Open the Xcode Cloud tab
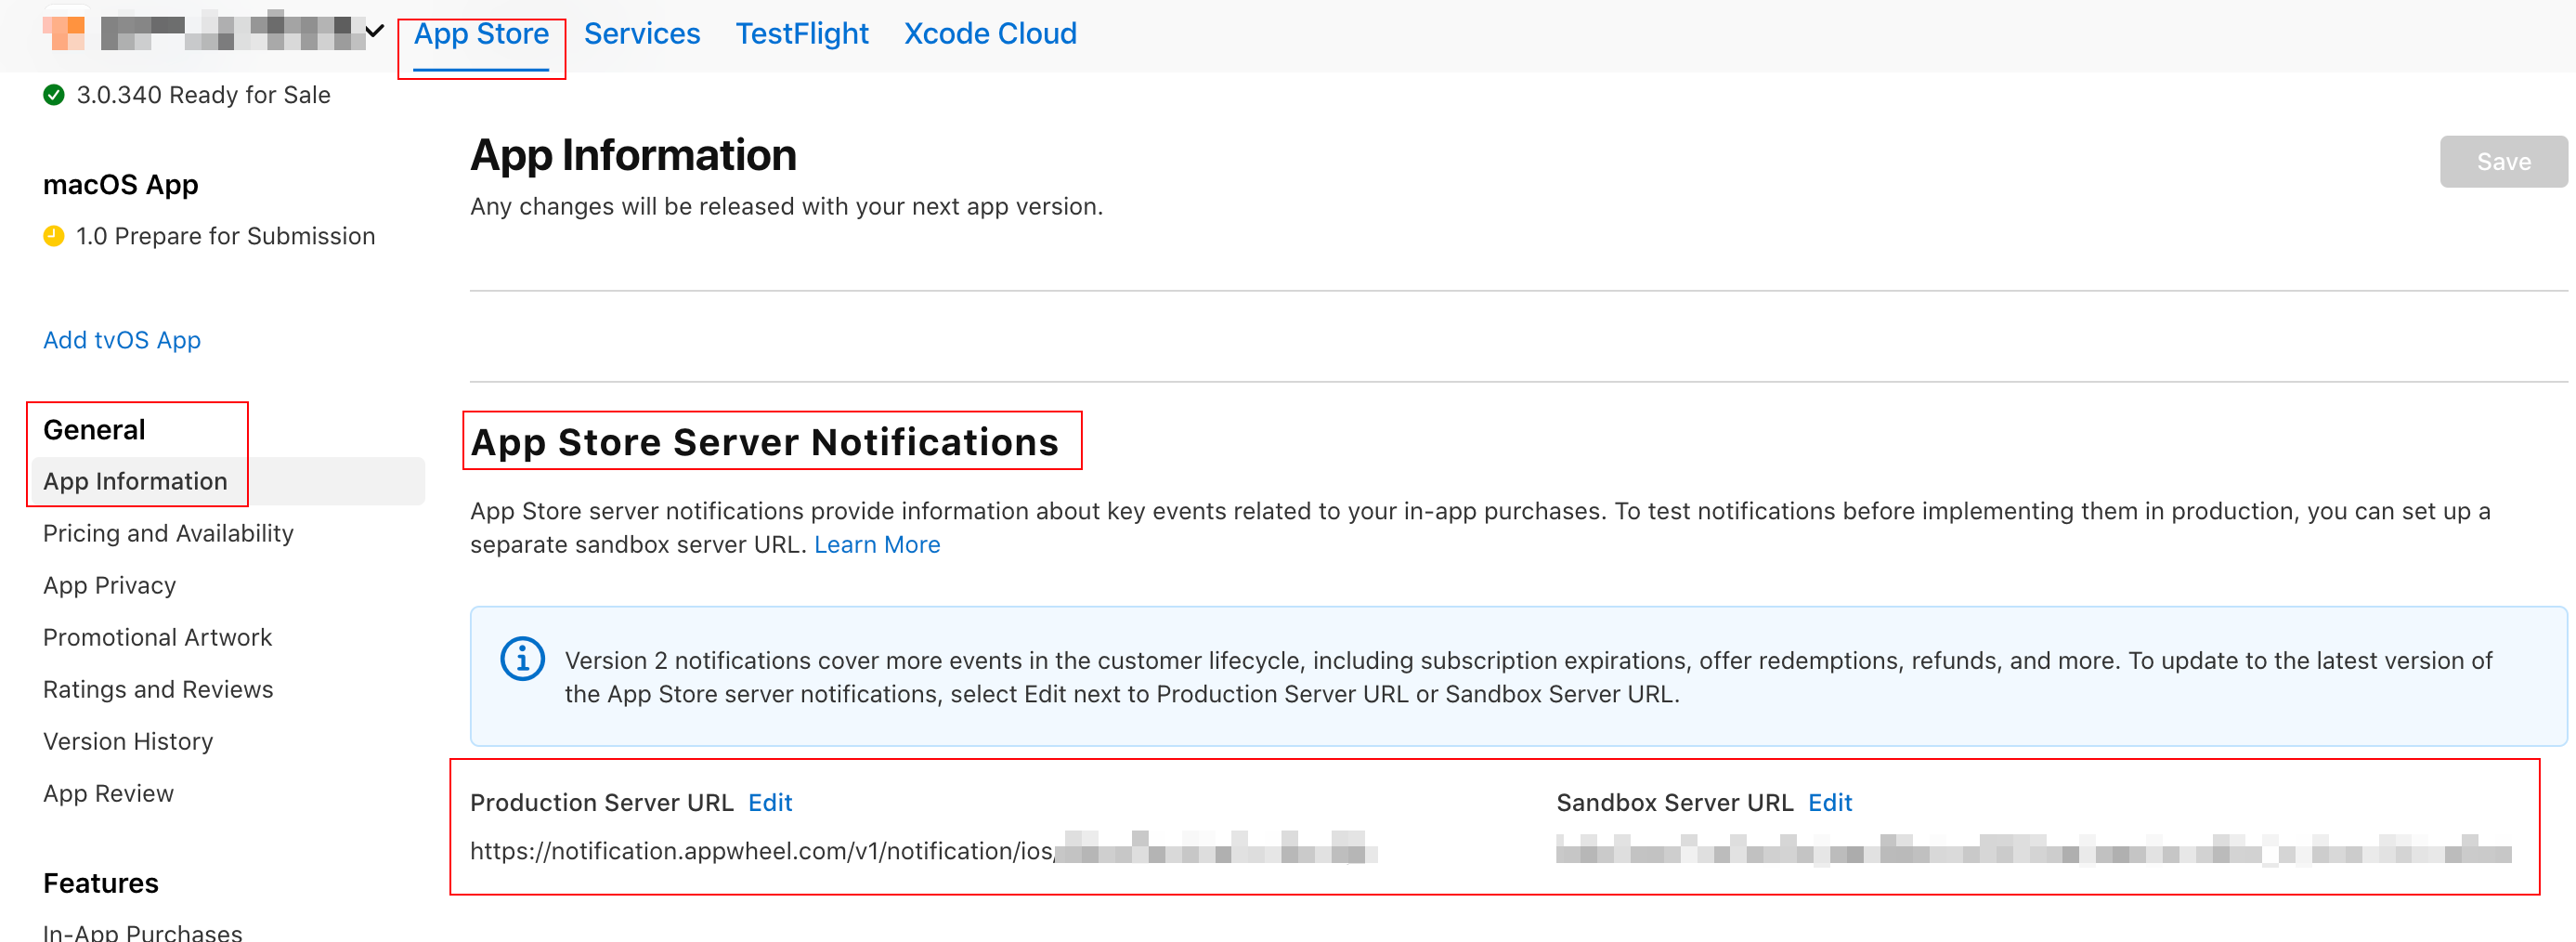 click(x=989, y=34)
